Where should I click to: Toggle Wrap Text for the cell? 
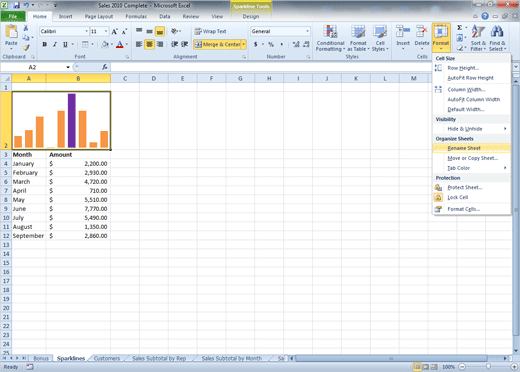click(211, 31)
